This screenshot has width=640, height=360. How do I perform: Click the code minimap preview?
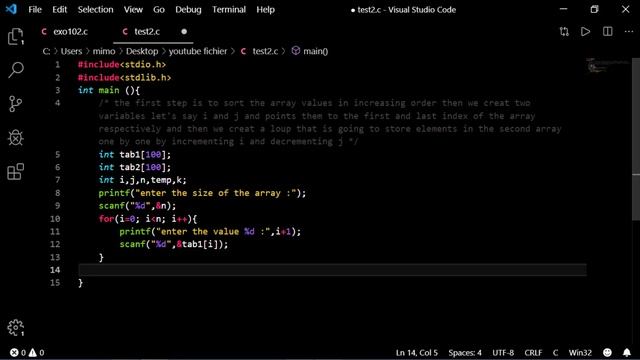point(608,65)
